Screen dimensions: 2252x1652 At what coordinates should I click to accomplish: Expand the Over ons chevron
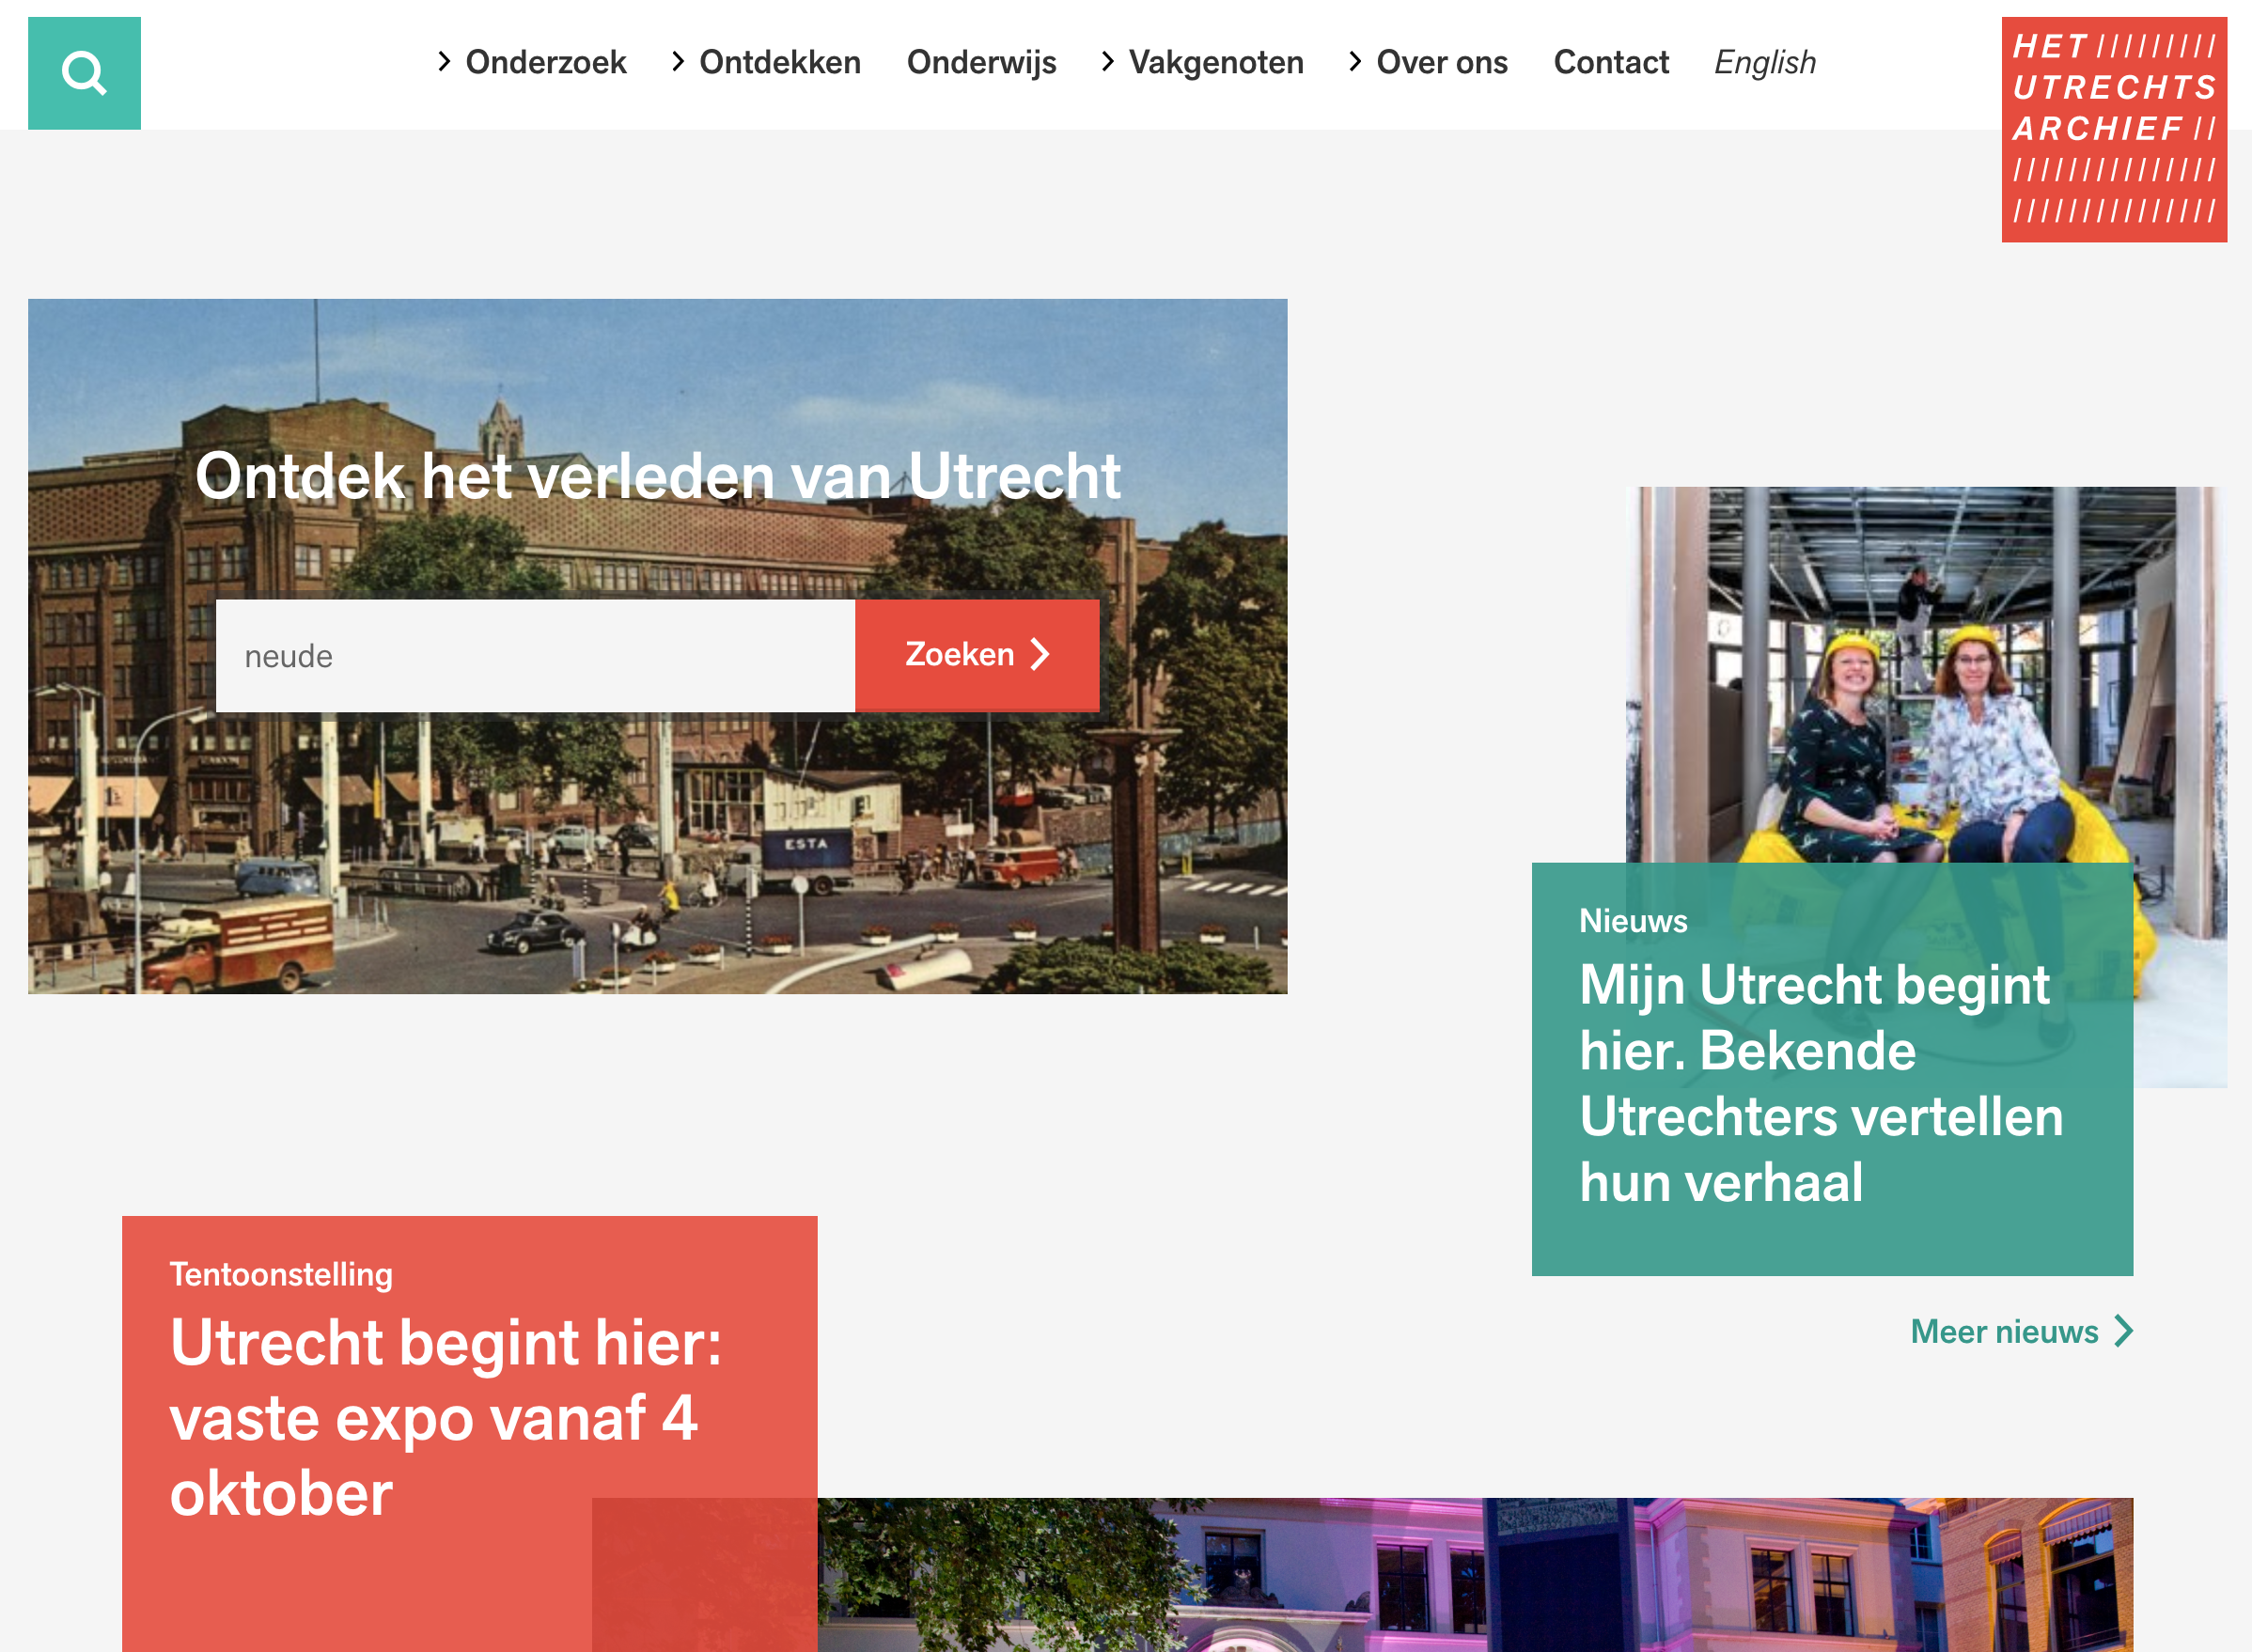pos(1354,62)
